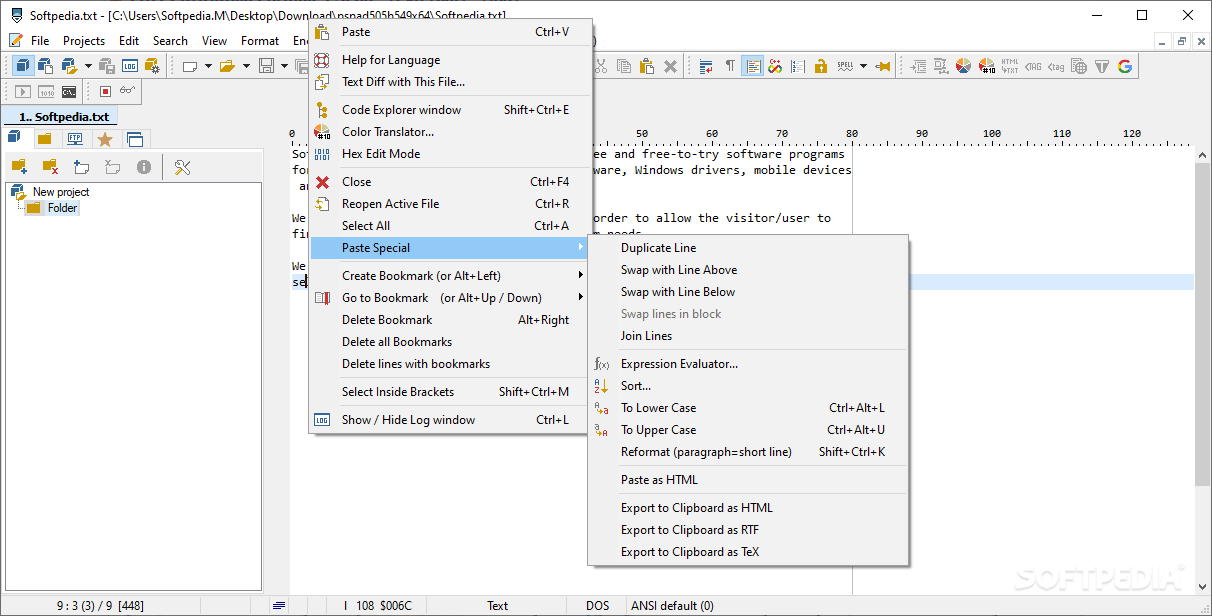Toggle the pushpin stay-on-top button

click(883, 66)
